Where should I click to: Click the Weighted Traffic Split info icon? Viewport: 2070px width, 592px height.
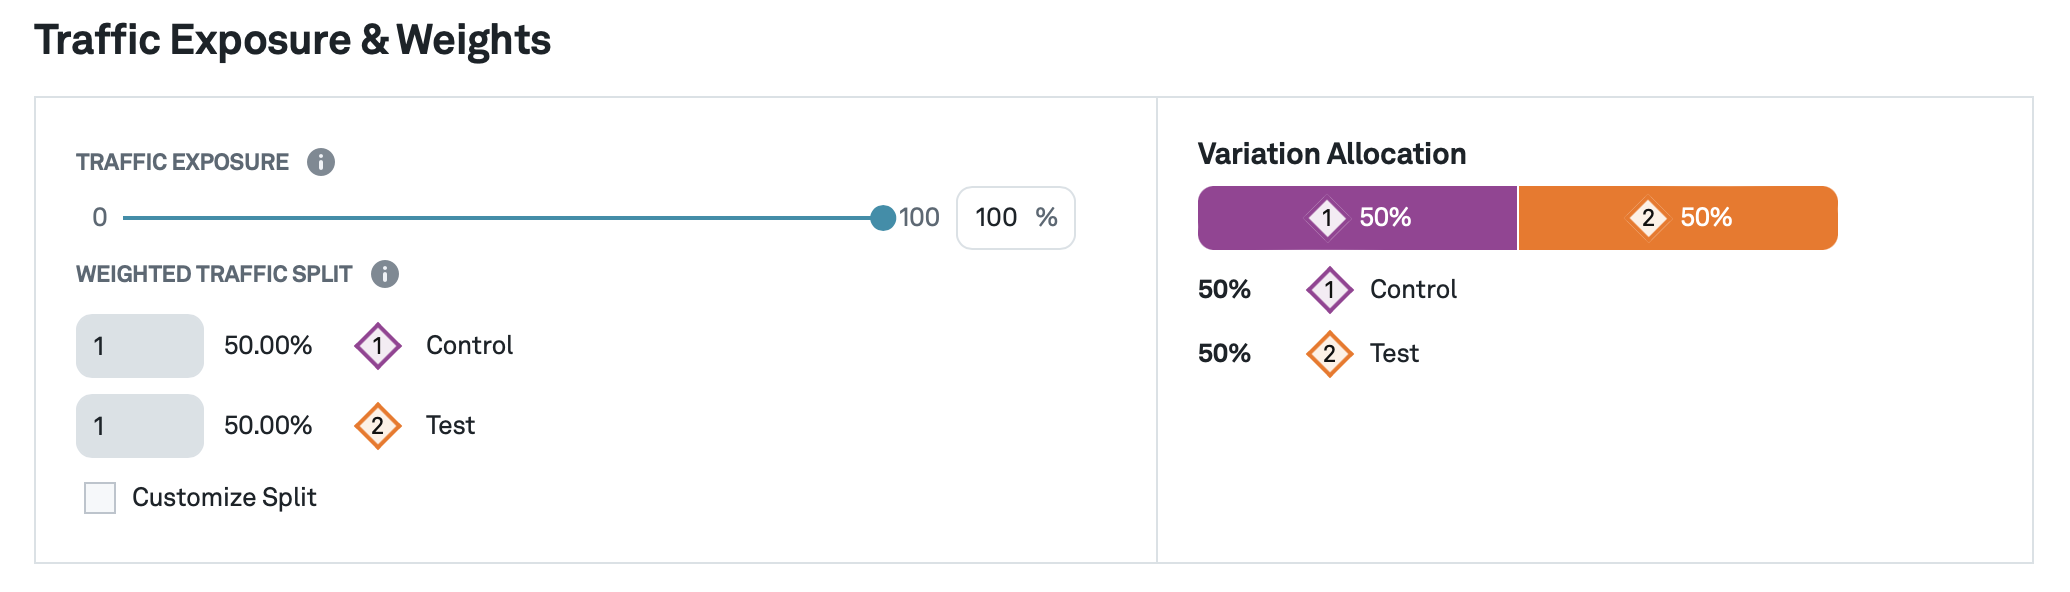(x=385, y=274)
